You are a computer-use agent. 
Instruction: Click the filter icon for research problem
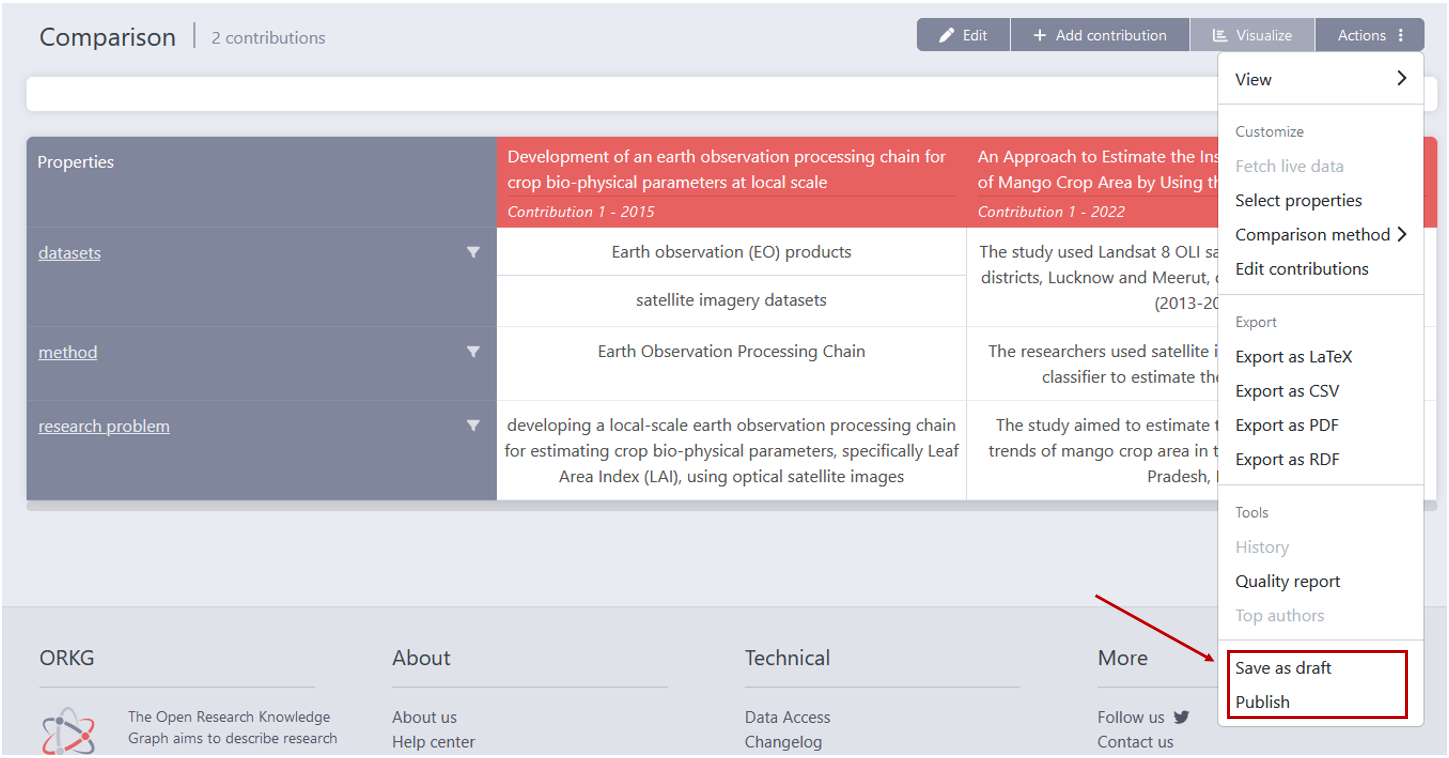click(473, 426)
